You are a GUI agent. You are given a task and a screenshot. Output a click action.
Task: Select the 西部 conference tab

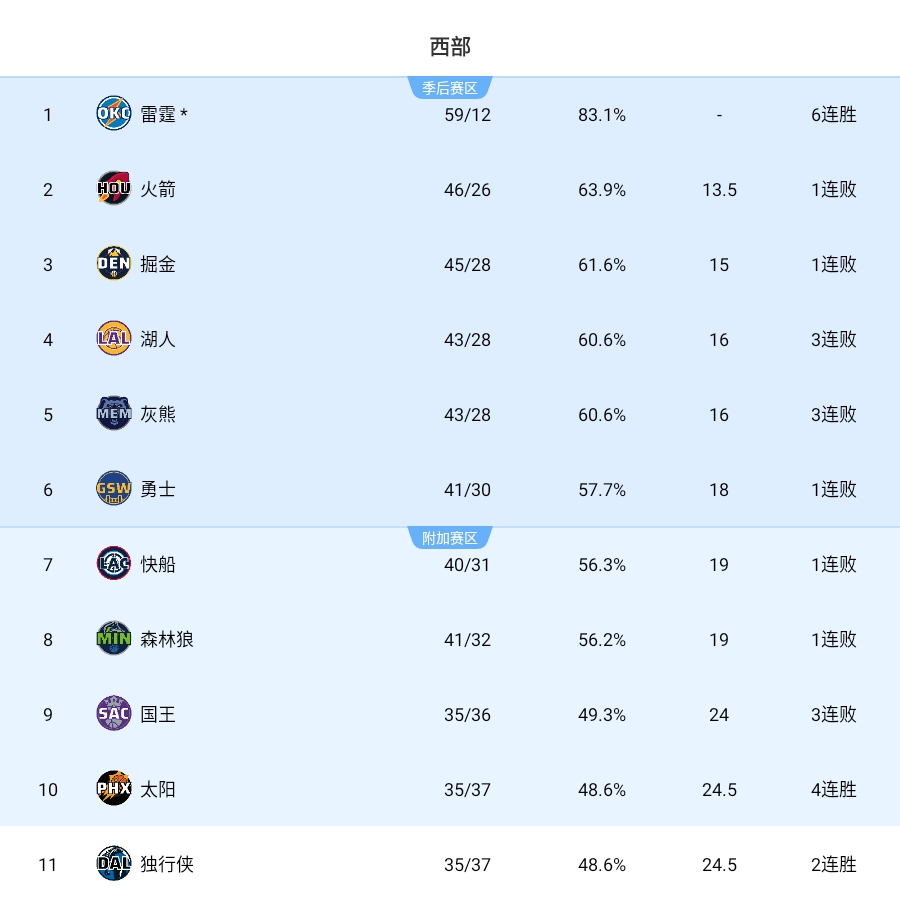(x=450, y=46)
